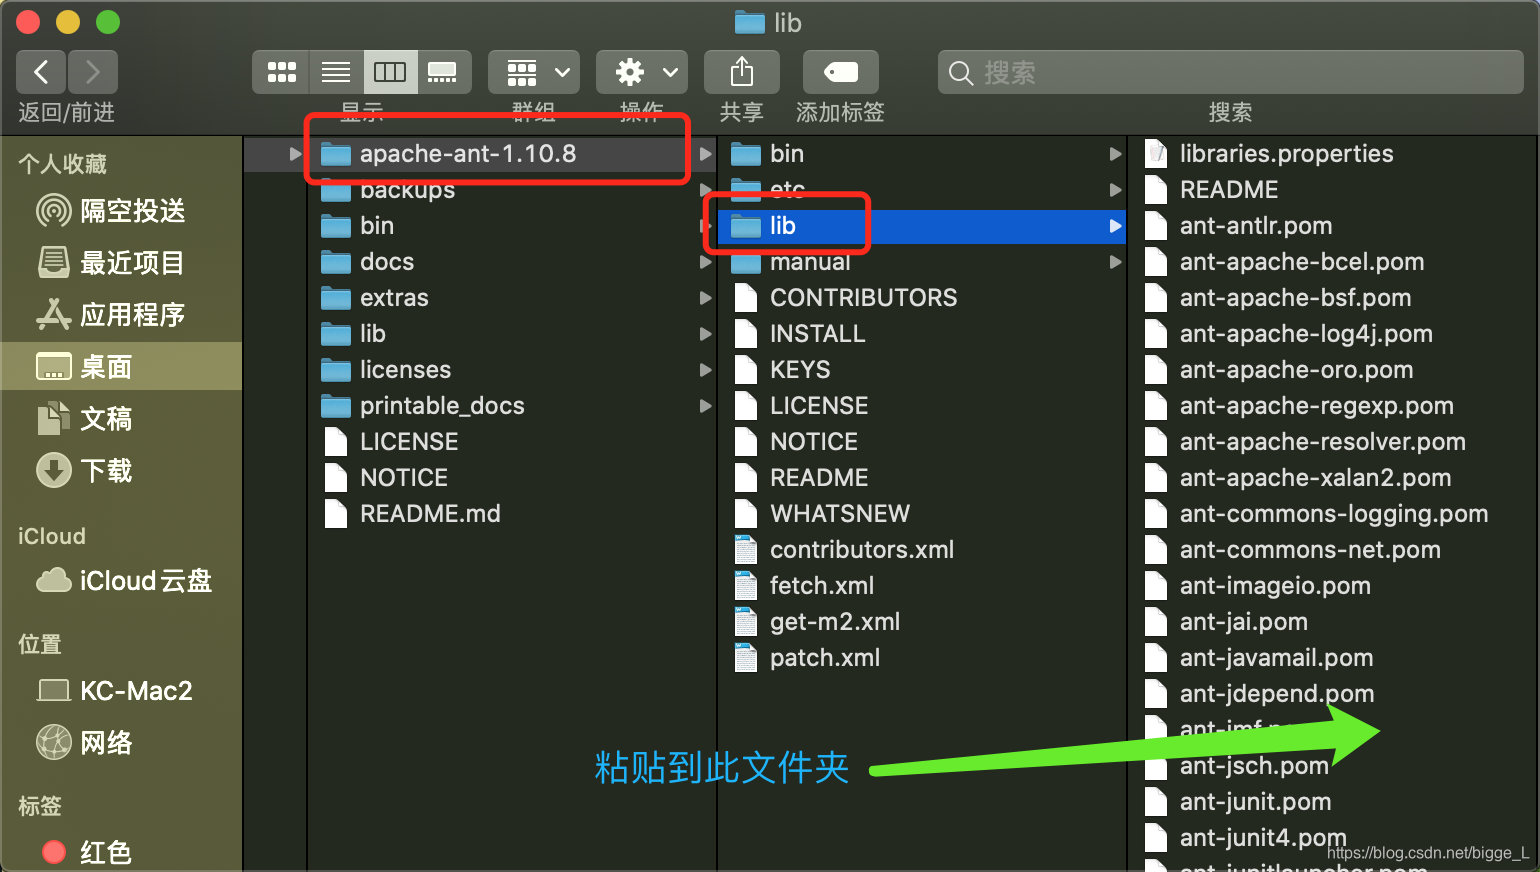Select the red tag (红色) in sidebar
Viewport: 1540px width, 872px height.
pos(121,853)
